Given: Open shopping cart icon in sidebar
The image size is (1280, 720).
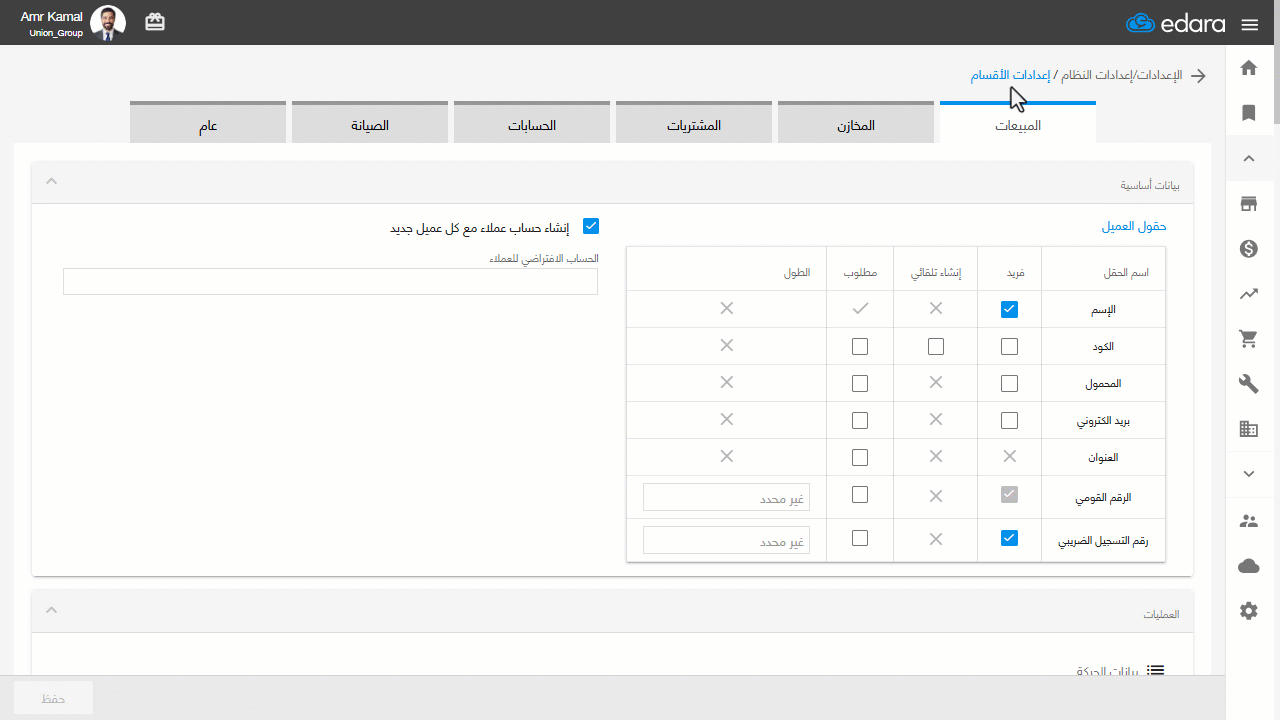Looking at the screenshot, I should pos(1248,339).
